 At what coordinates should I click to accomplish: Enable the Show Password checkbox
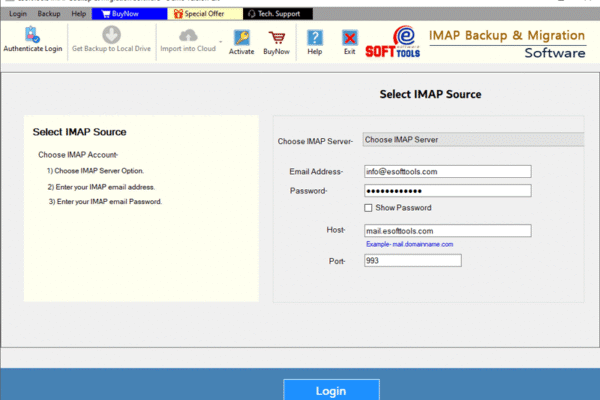click(368, 208)
